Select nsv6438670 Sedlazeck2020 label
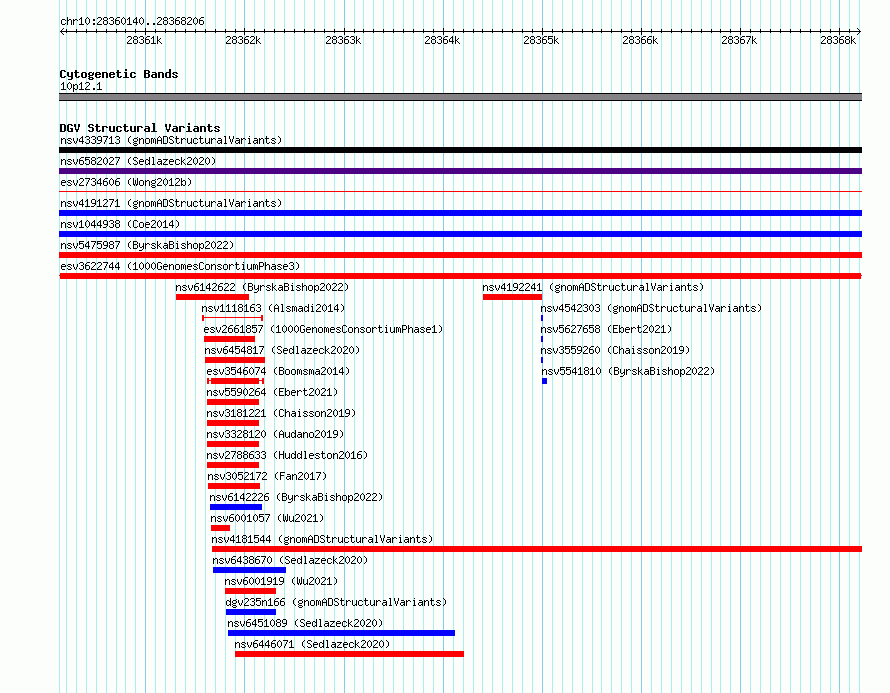Image resolution: width=890 pixels, height=693 pixels. pyautogui.click(x=290, y=560)
